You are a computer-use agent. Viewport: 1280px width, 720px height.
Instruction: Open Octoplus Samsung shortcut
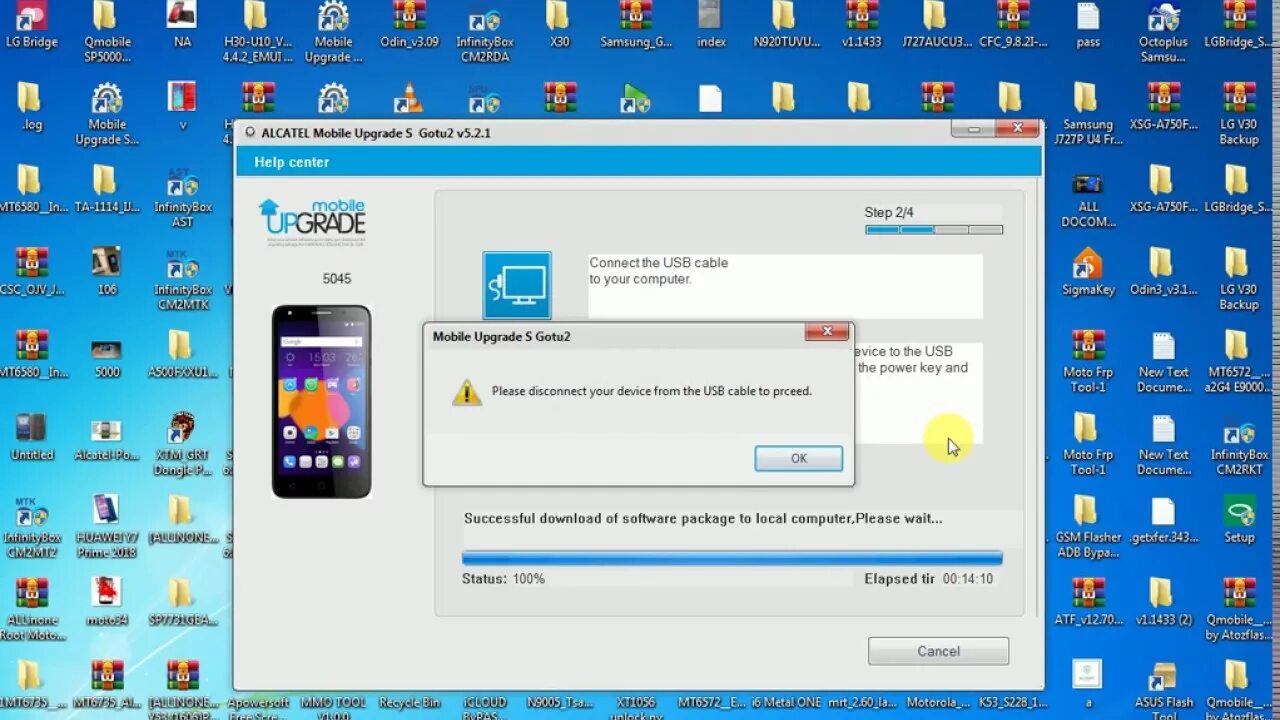[x=1163, y=32]
